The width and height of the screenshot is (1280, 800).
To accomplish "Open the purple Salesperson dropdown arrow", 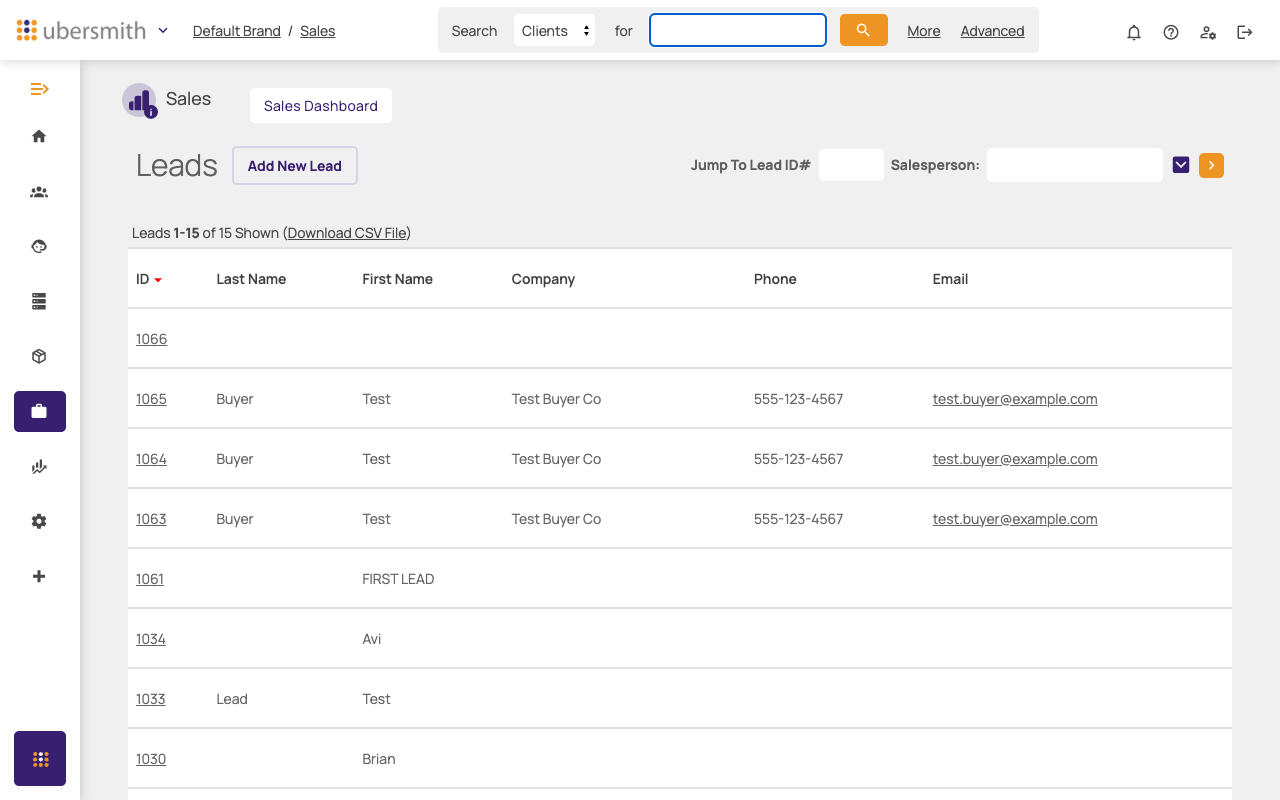I will pyautogui.click(x=1181, y=165).
